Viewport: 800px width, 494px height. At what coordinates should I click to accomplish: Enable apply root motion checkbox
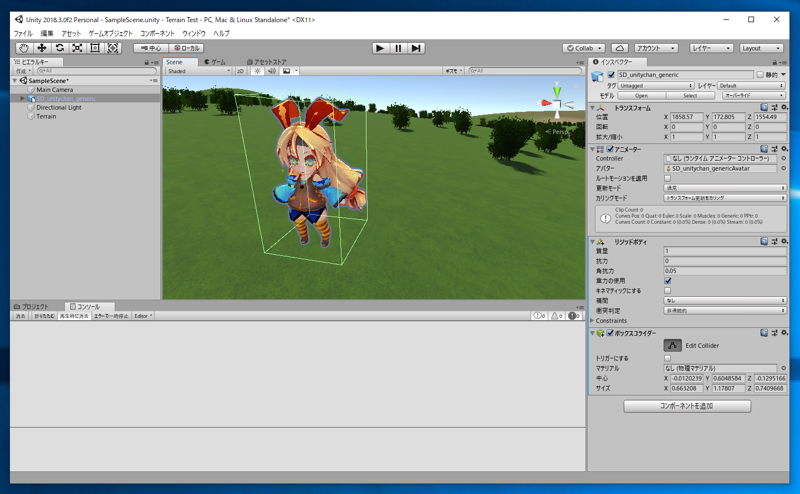pos(667,178)
